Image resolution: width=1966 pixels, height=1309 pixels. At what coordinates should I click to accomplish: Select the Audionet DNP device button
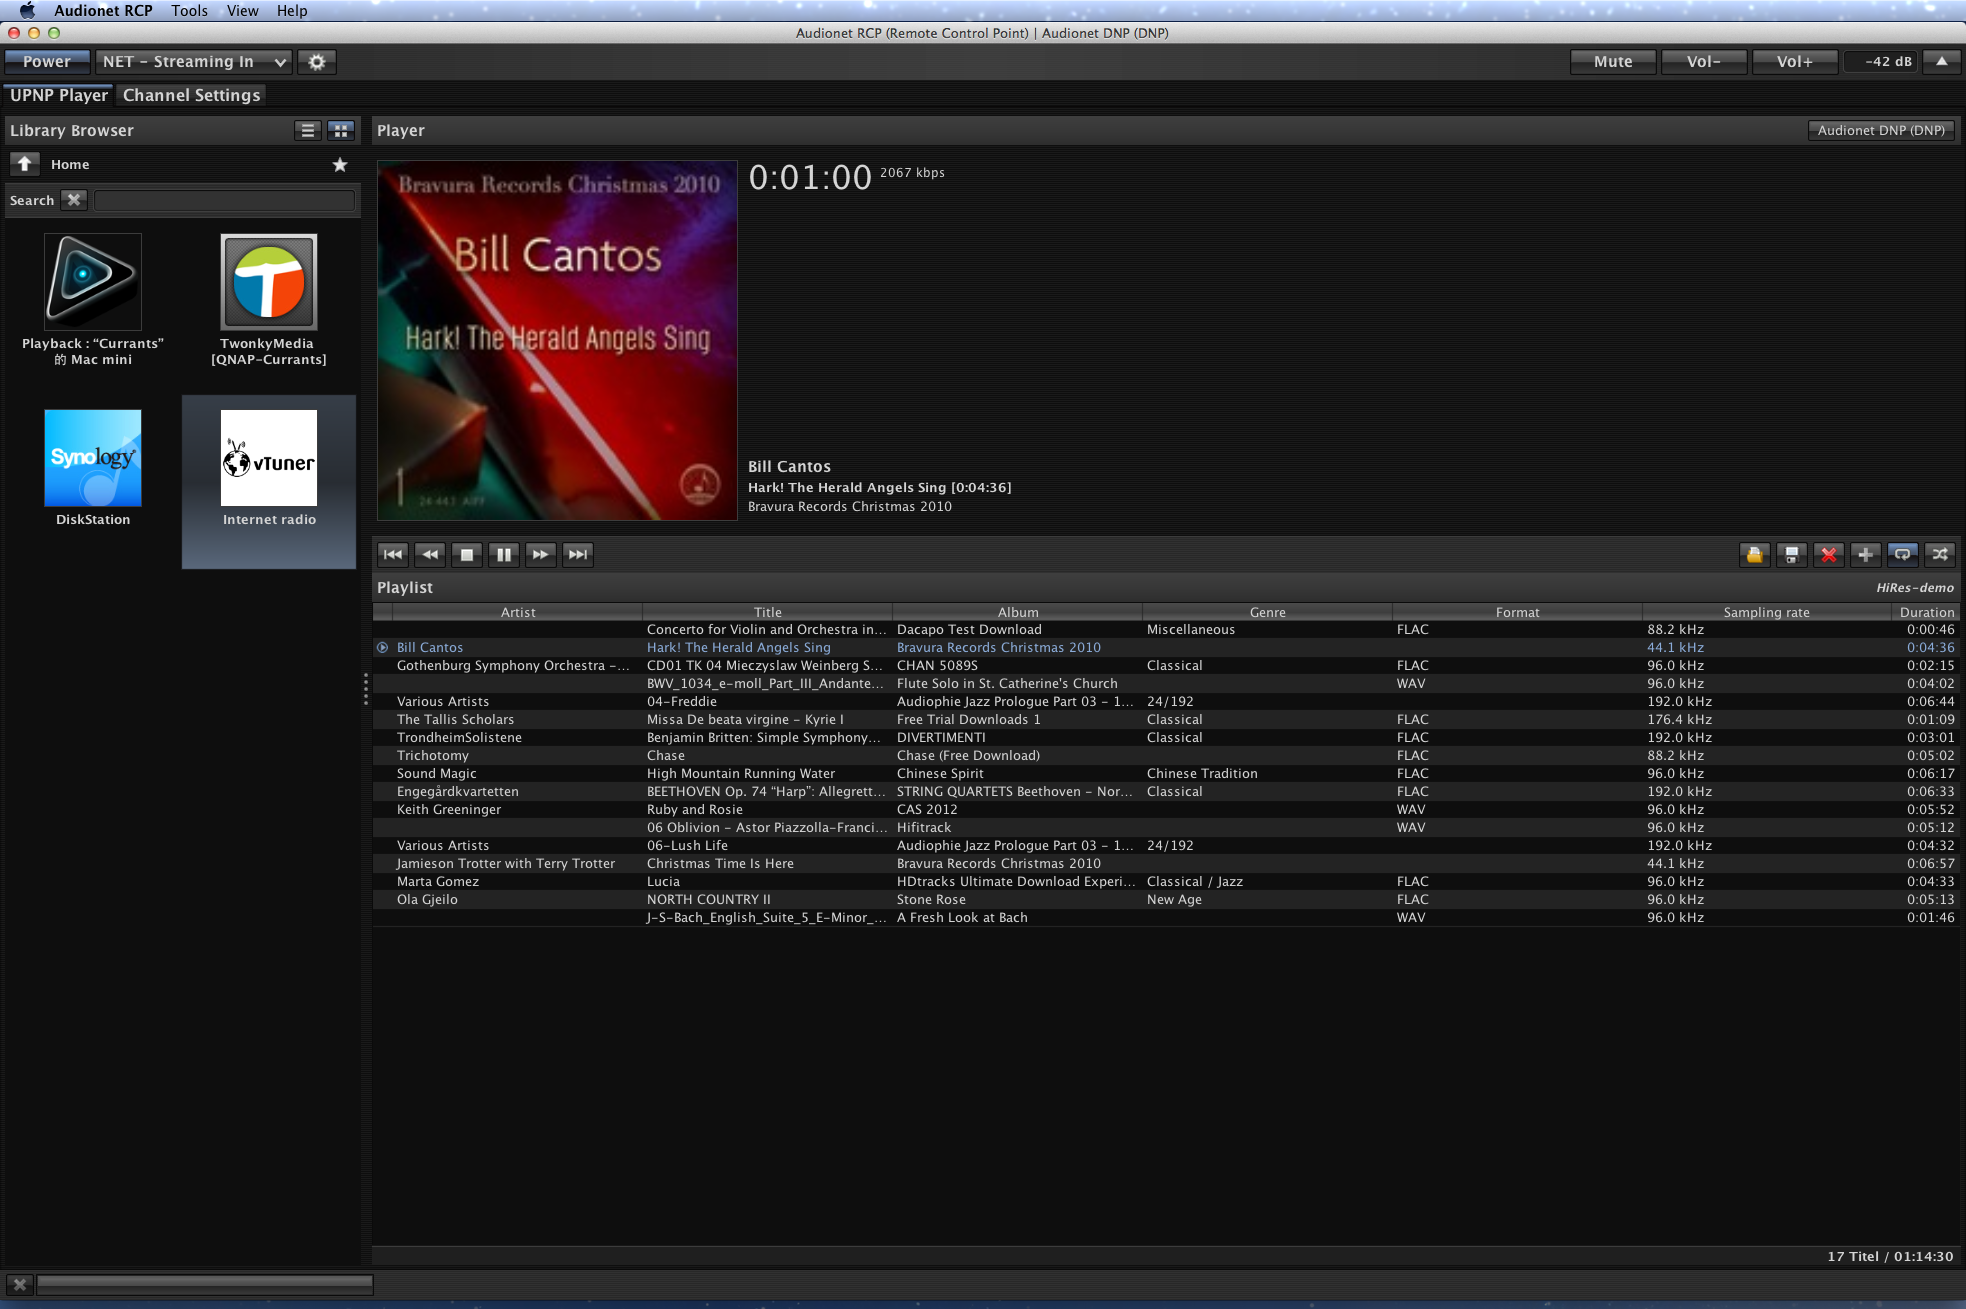point(1881,130)
